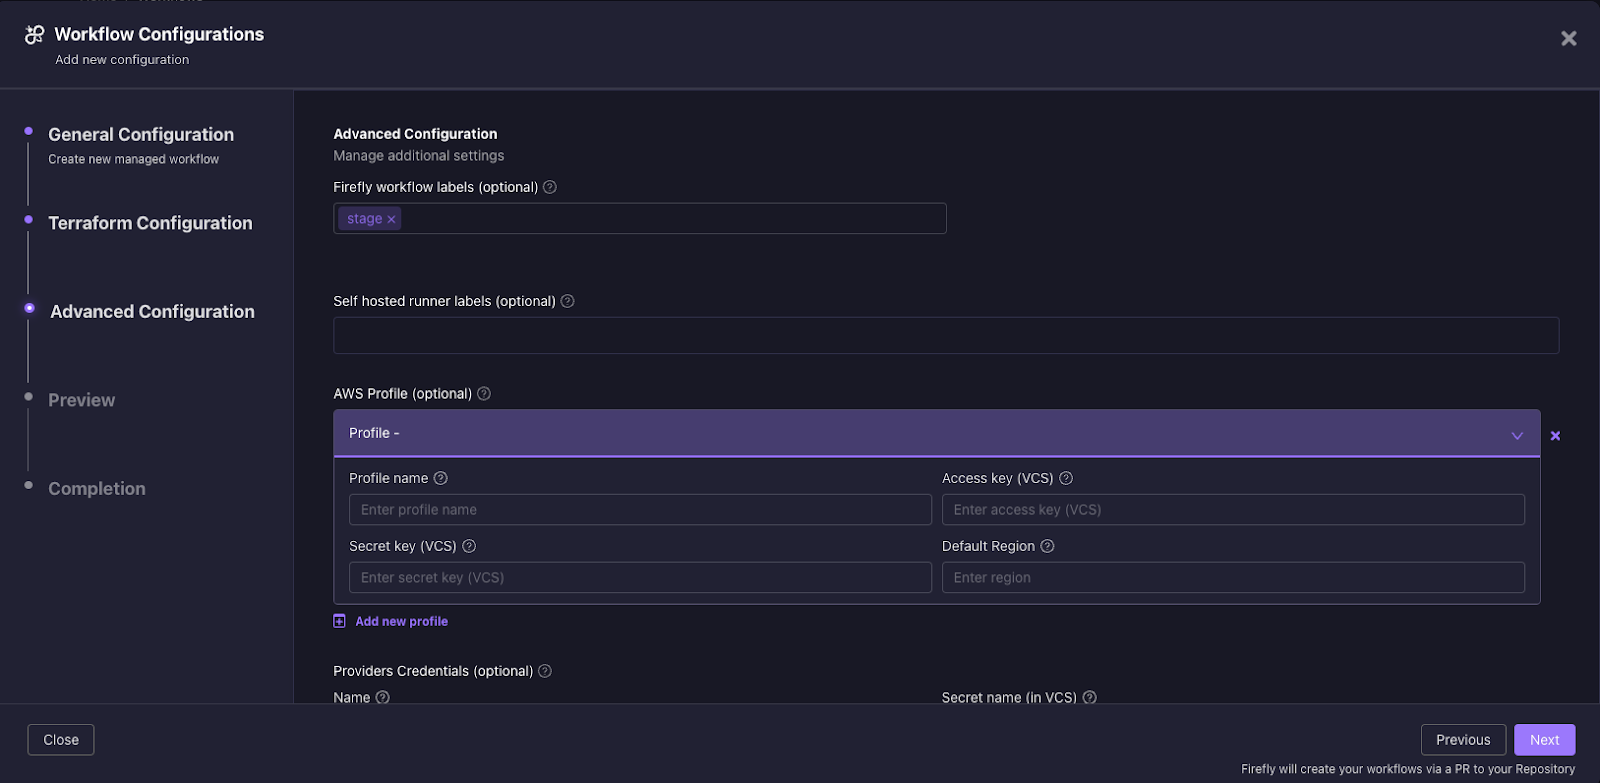Click the Enter region field
The height and width of the screenshot is (783, 1600).
(x=1233, y=578)
